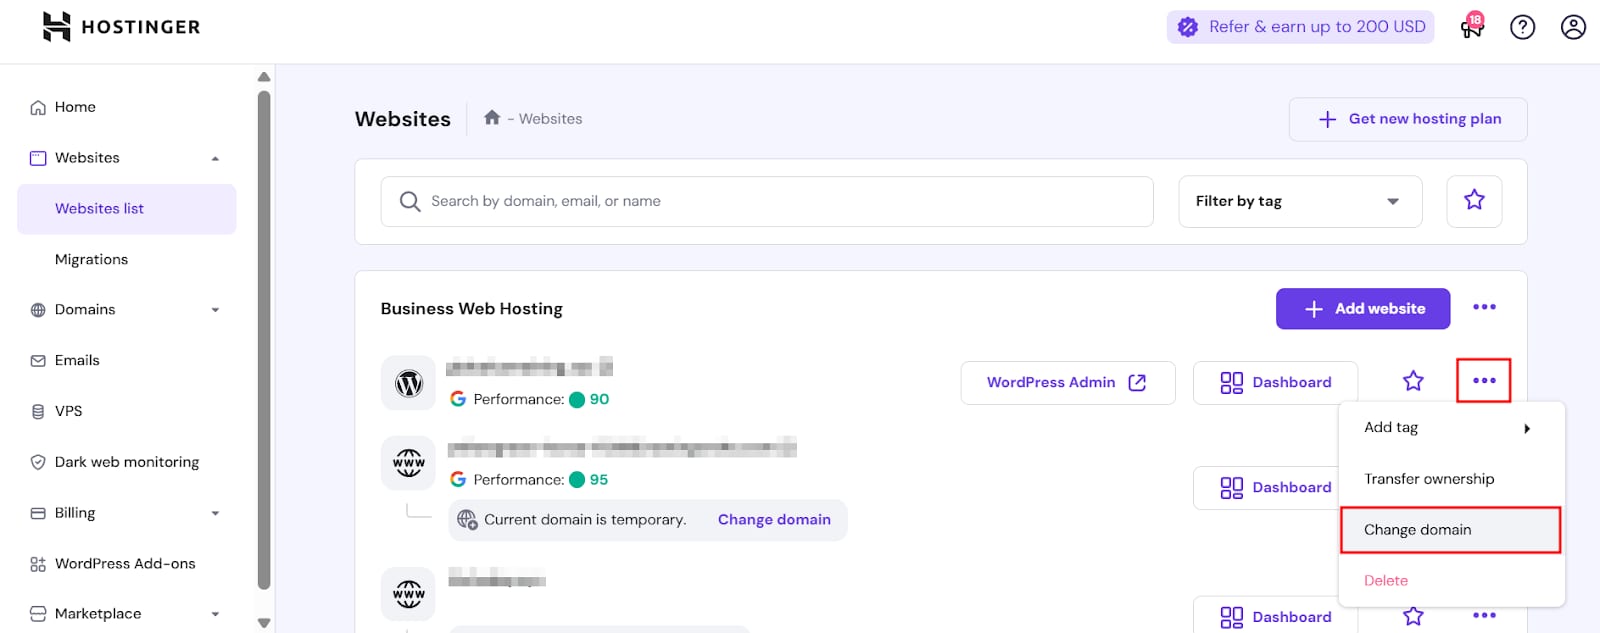1600x633 pixels.
Task: Open the user profile icon
Action: [1573, 27]
